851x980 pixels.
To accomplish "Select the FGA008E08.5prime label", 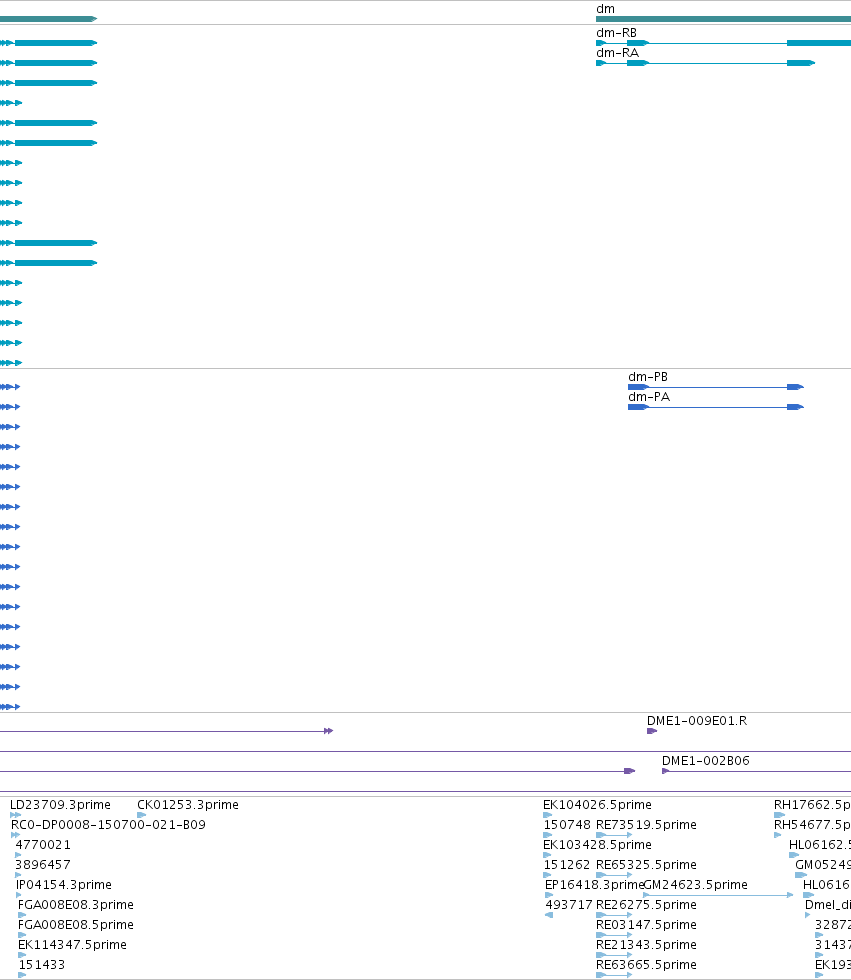I will (x=76, y=924).
